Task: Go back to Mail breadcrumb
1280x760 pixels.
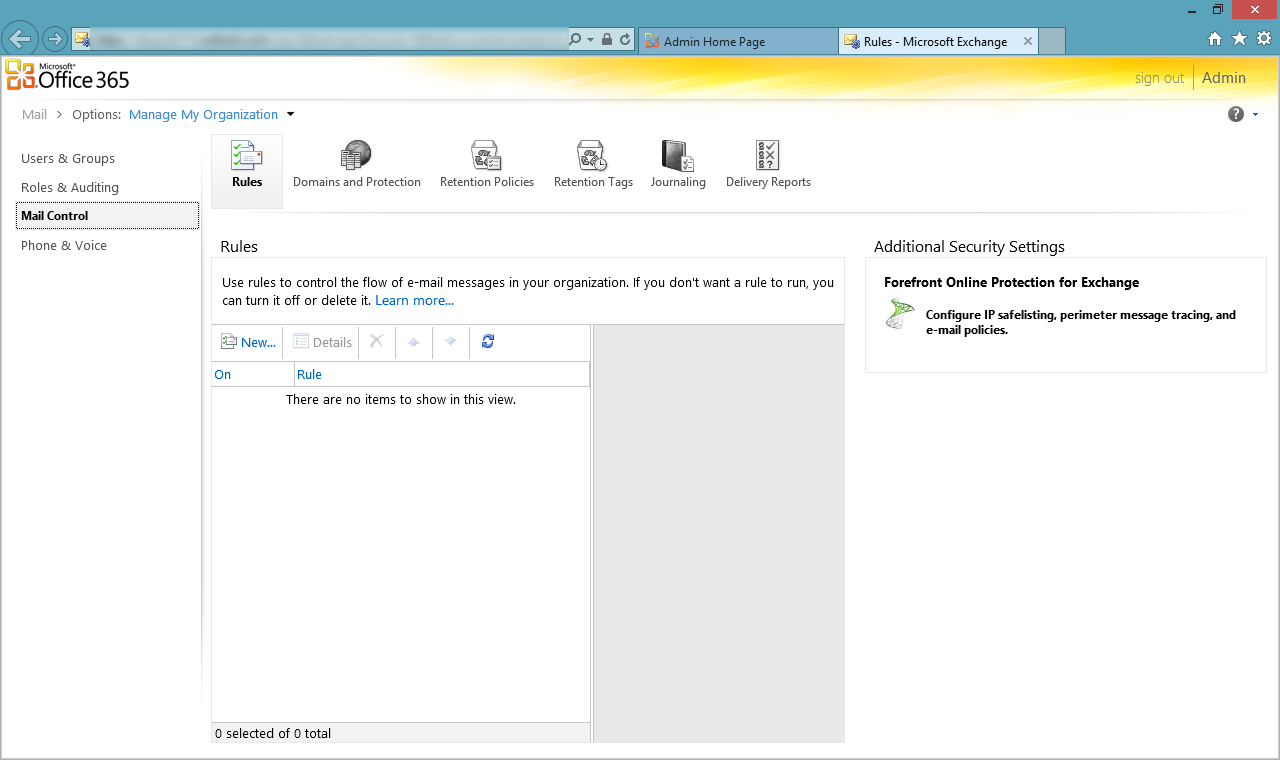Action: [34, 114]
